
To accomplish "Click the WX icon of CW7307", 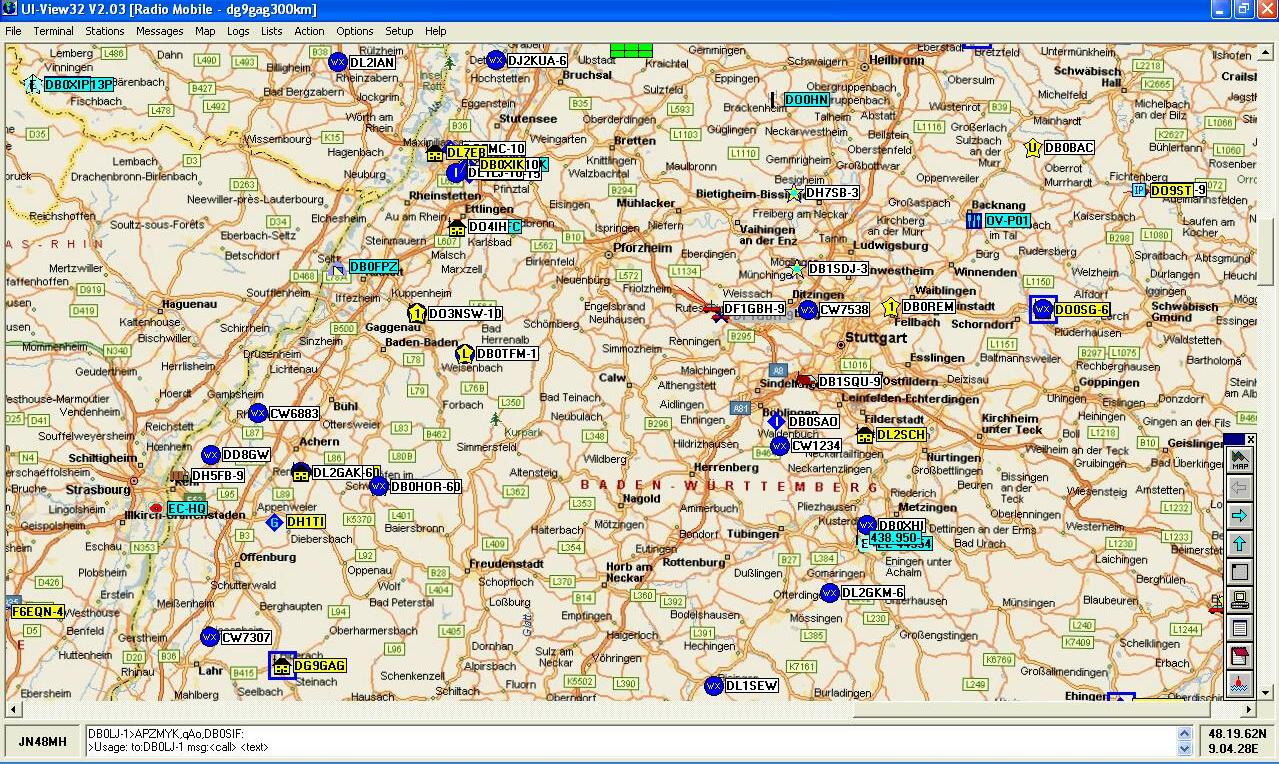I will click(x=209, y=637).
